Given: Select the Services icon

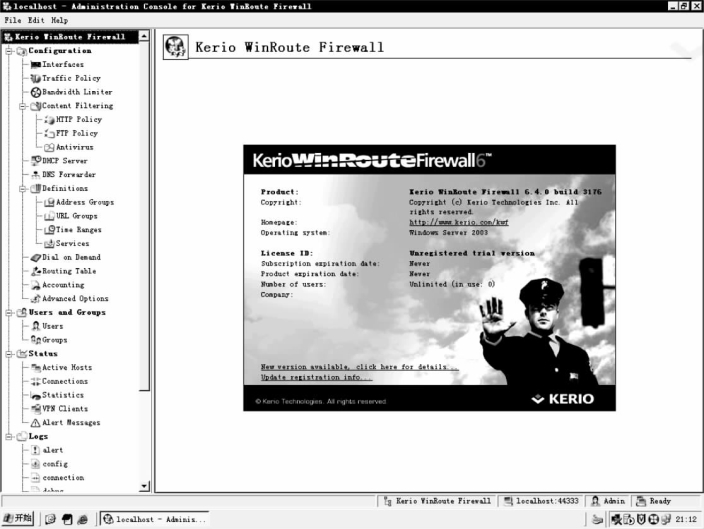Looking at the screenshot, I should (x=49, y=244).
